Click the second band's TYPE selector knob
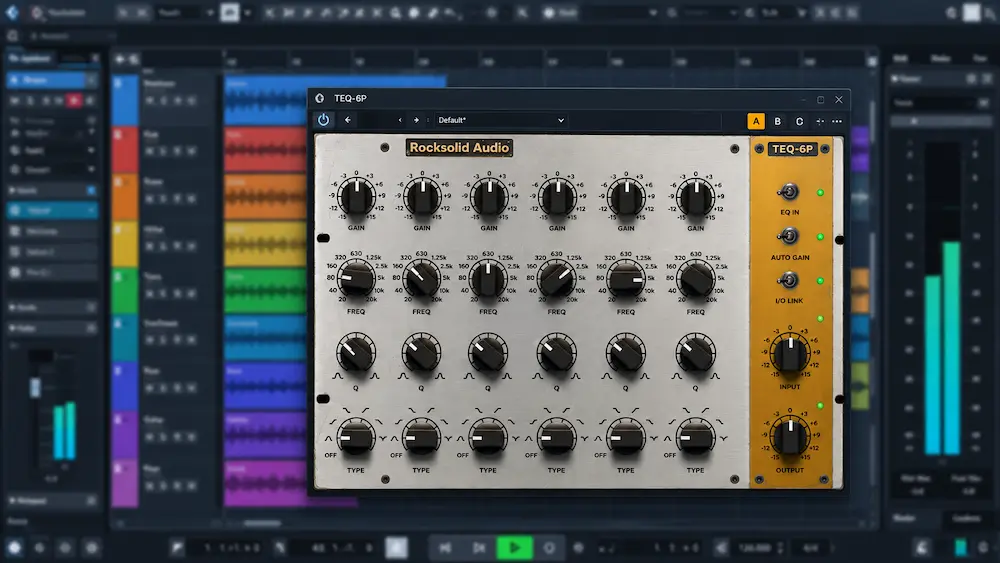This screenshot has width=1000, height=563. (x=422, y=437)
